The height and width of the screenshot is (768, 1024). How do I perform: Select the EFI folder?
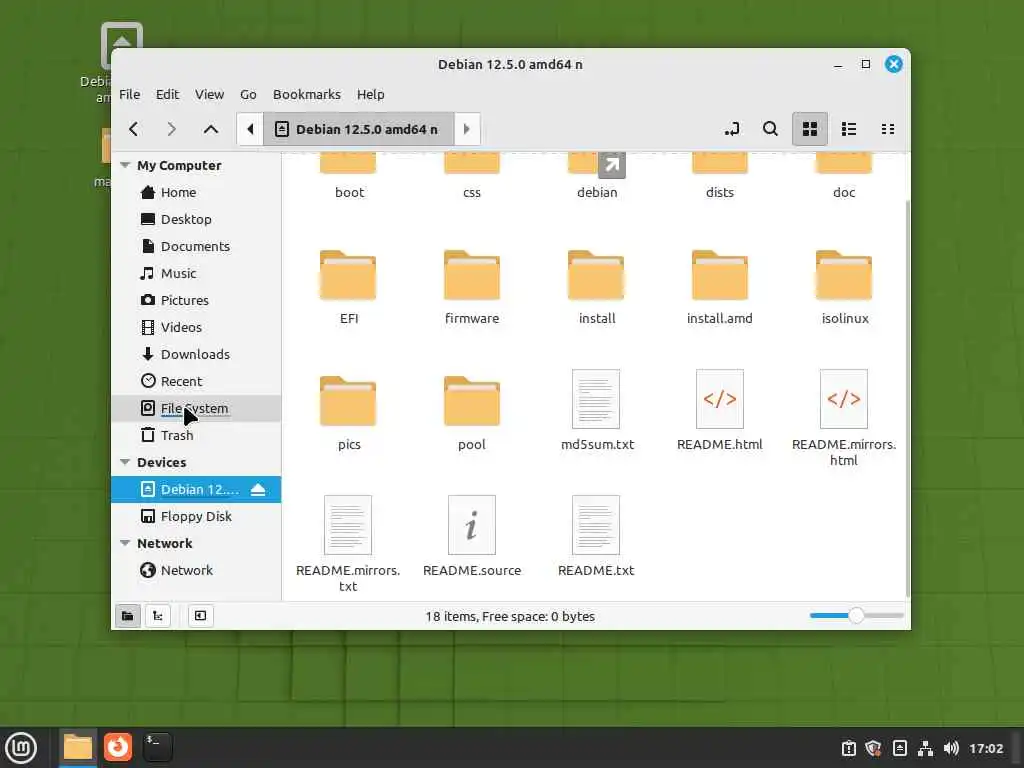pyautogui.click(x=348, y=287)
